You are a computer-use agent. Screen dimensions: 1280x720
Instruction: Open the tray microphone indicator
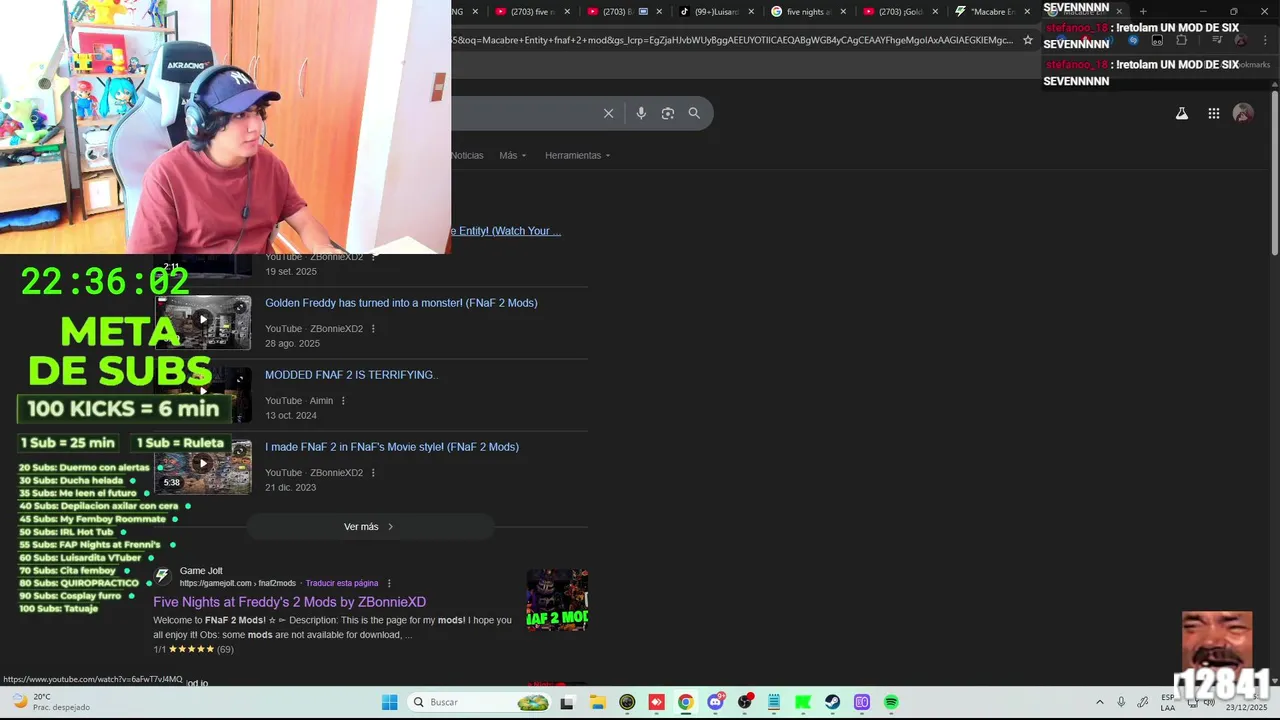click(x=1121, y=702)
